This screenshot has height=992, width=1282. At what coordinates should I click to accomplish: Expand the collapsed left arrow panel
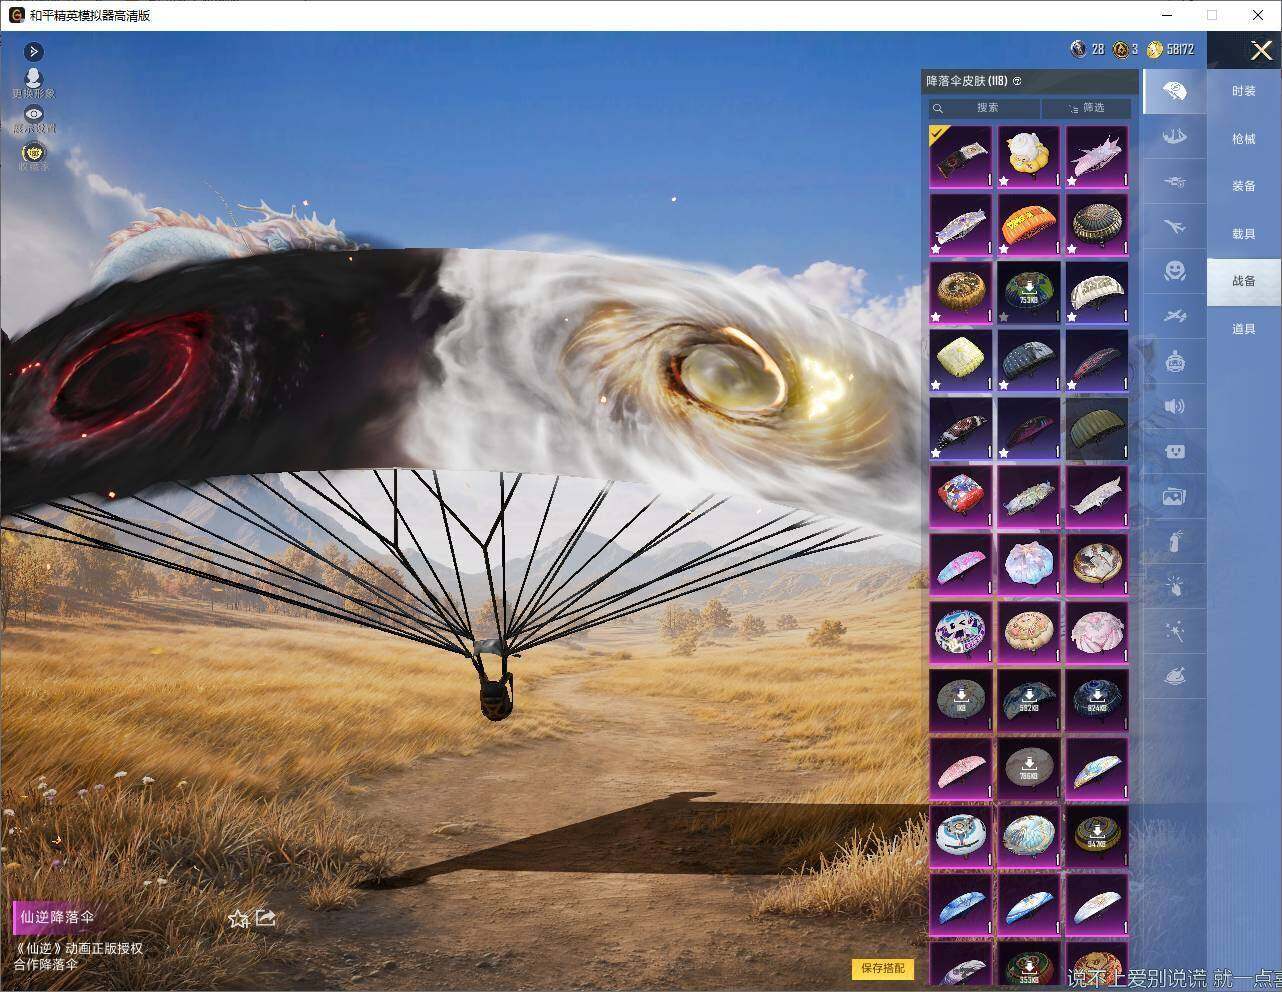click(x=33, y=51)
